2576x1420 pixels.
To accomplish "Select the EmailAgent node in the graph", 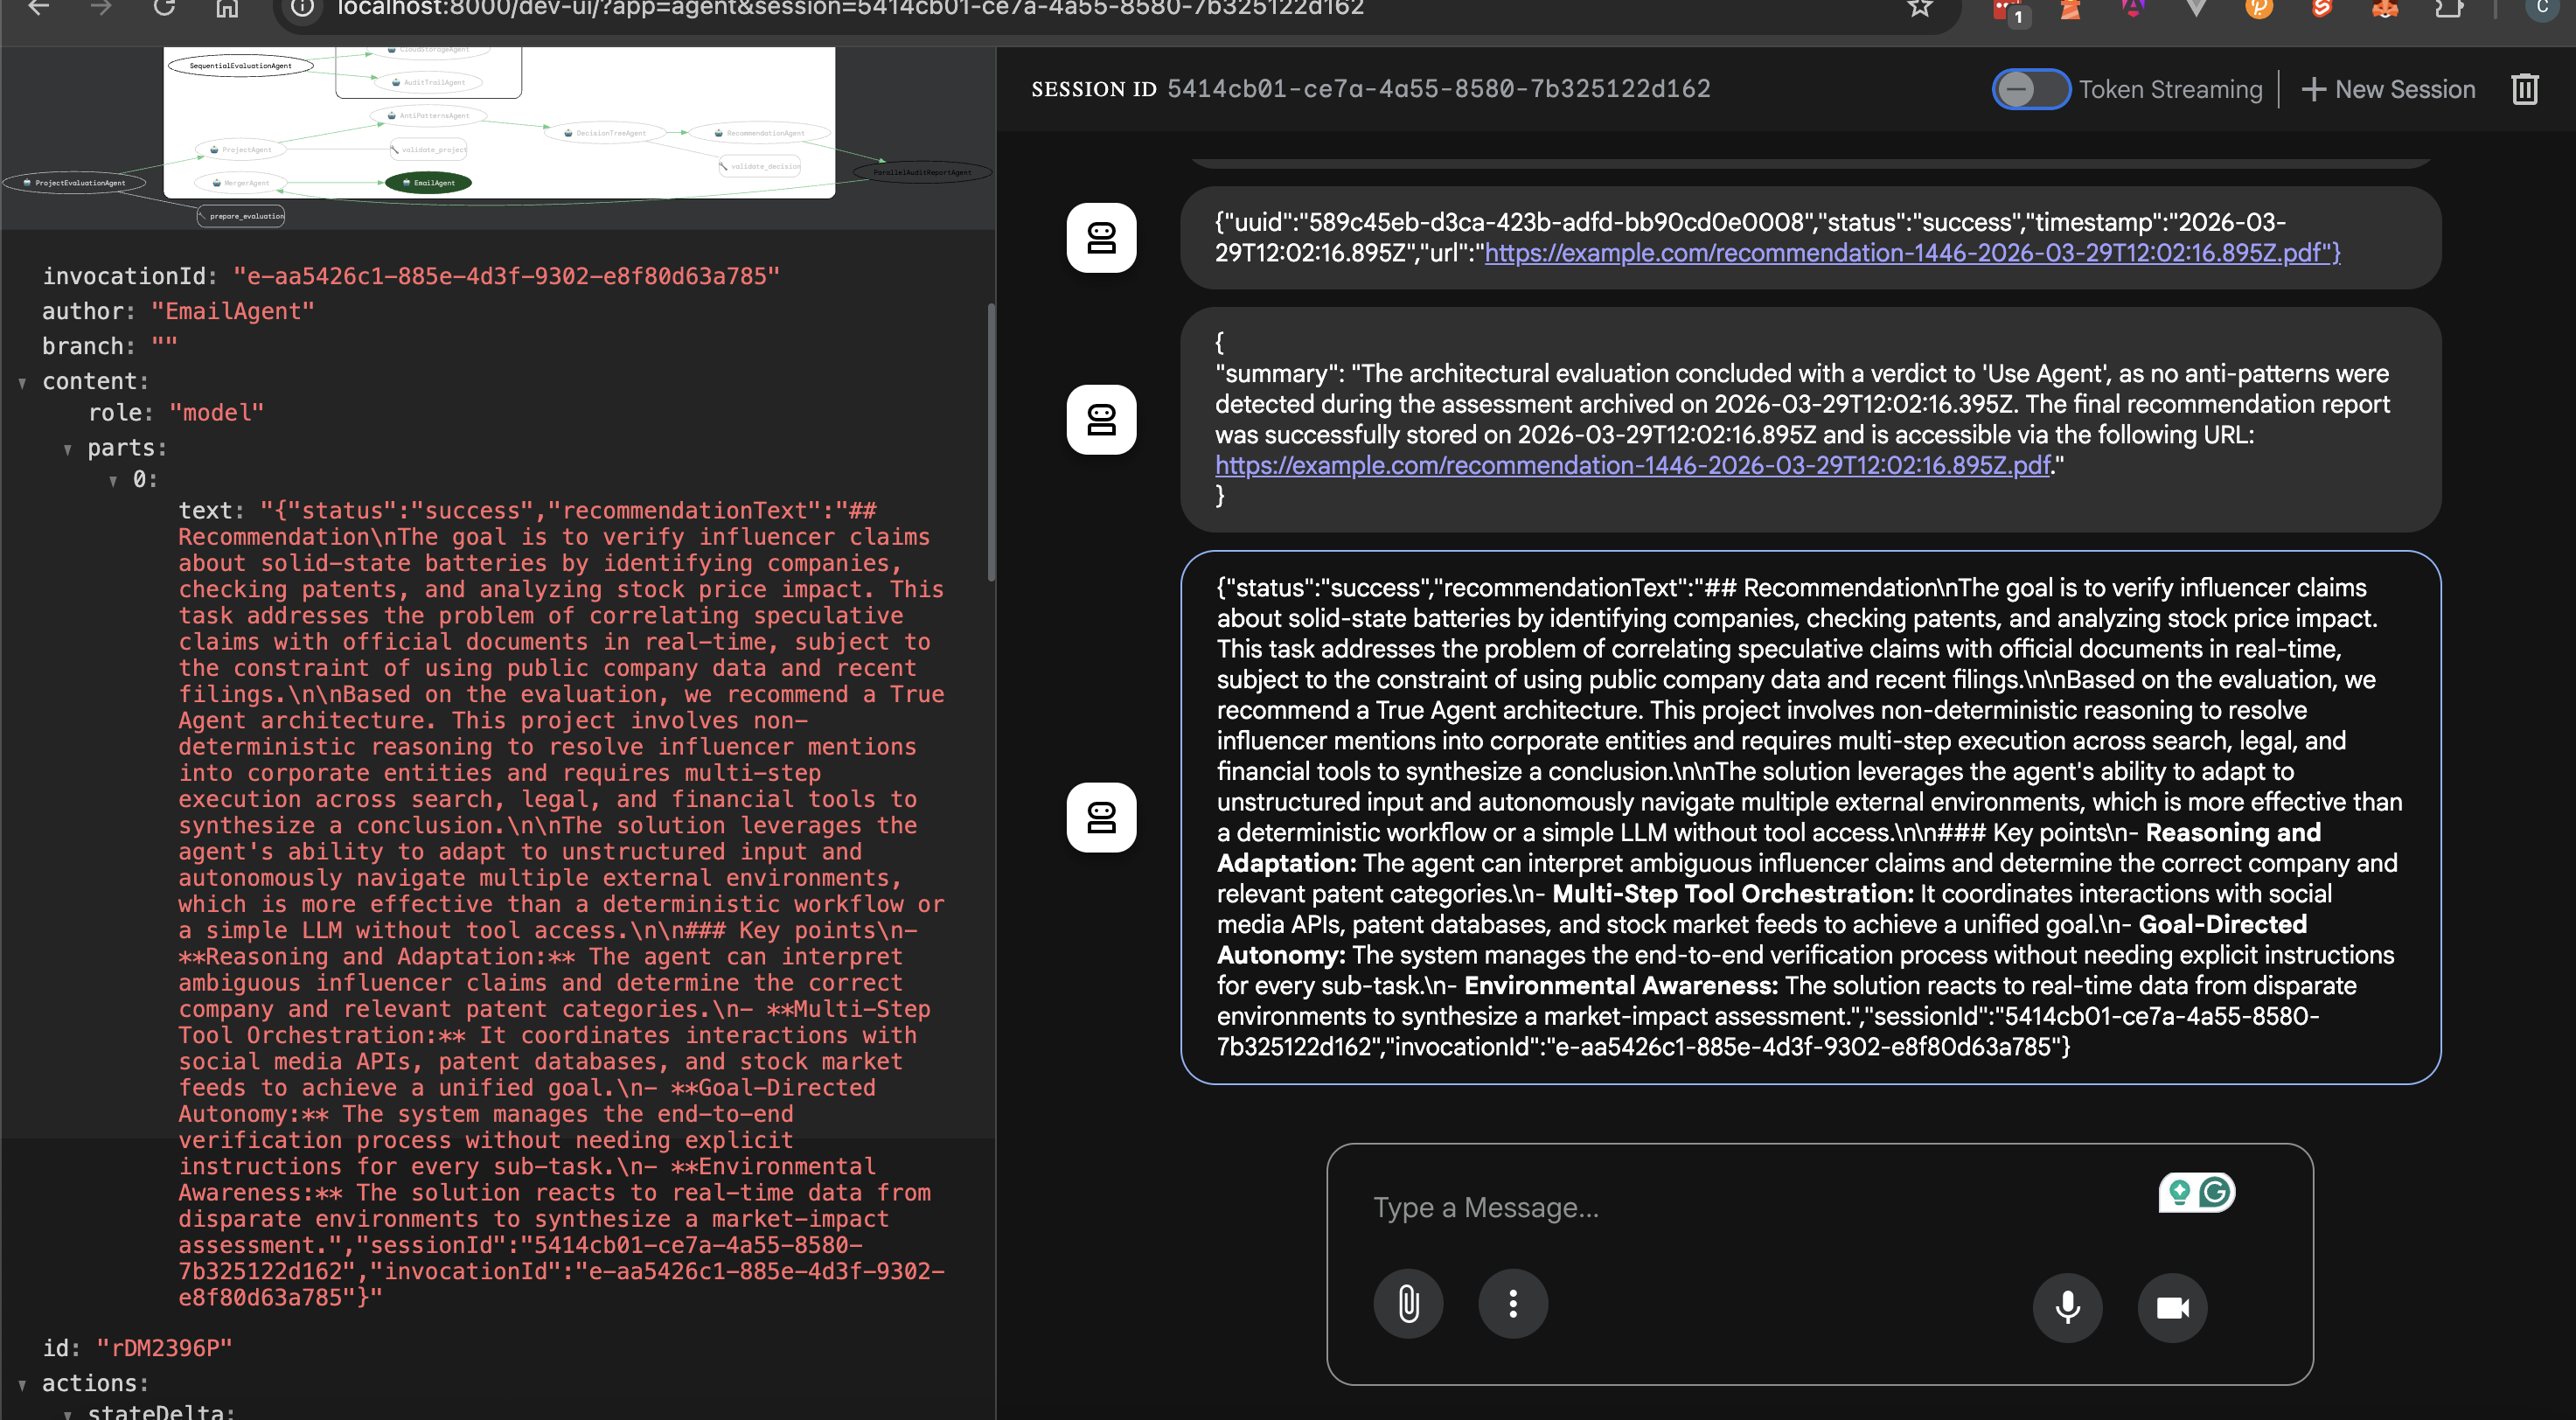I will pyautogui.click(x=429, y=183).
